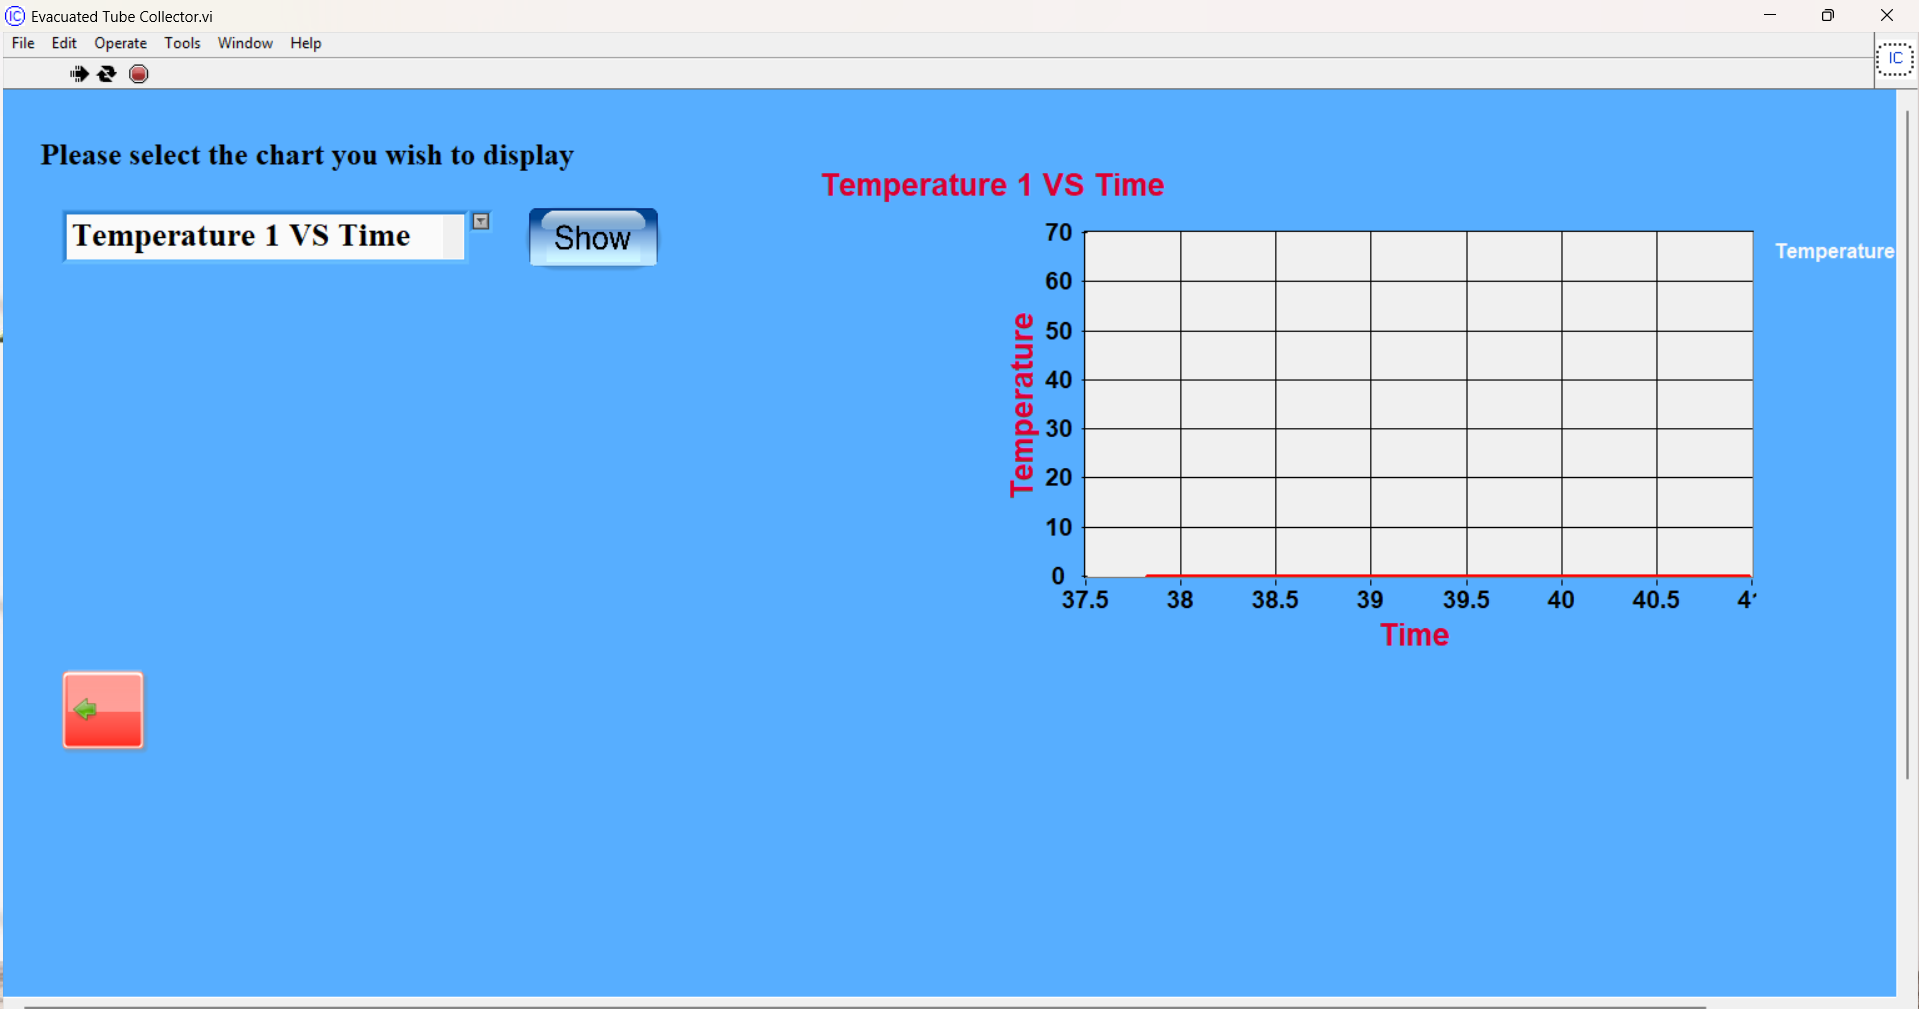1919x1009 pixels.
Task: Open the Operate menu
Action: click(x=120, y=43)
